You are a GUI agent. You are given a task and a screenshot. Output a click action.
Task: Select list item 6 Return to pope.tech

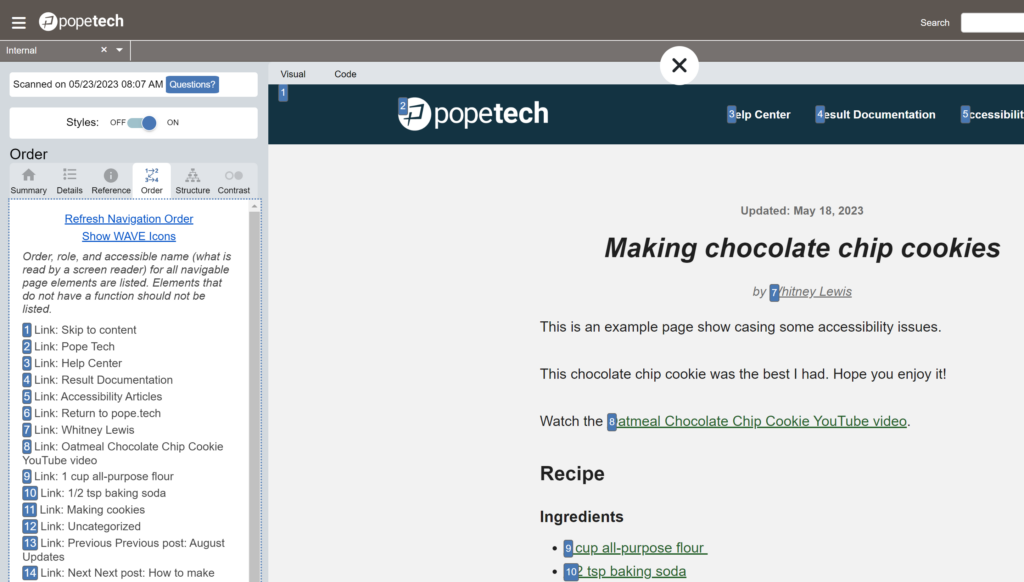click(91, 413)
